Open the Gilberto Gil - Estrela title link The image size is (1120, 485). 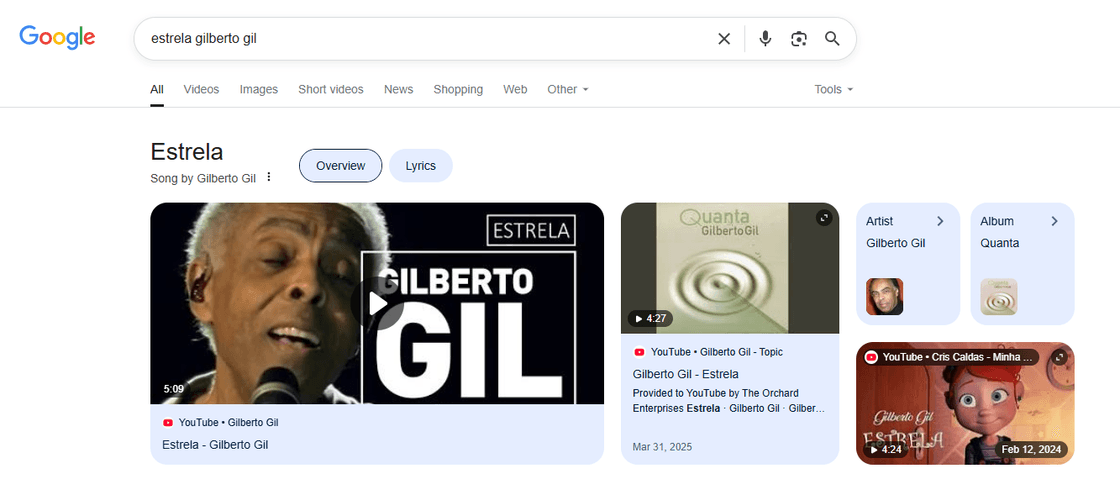pos(686,374)
